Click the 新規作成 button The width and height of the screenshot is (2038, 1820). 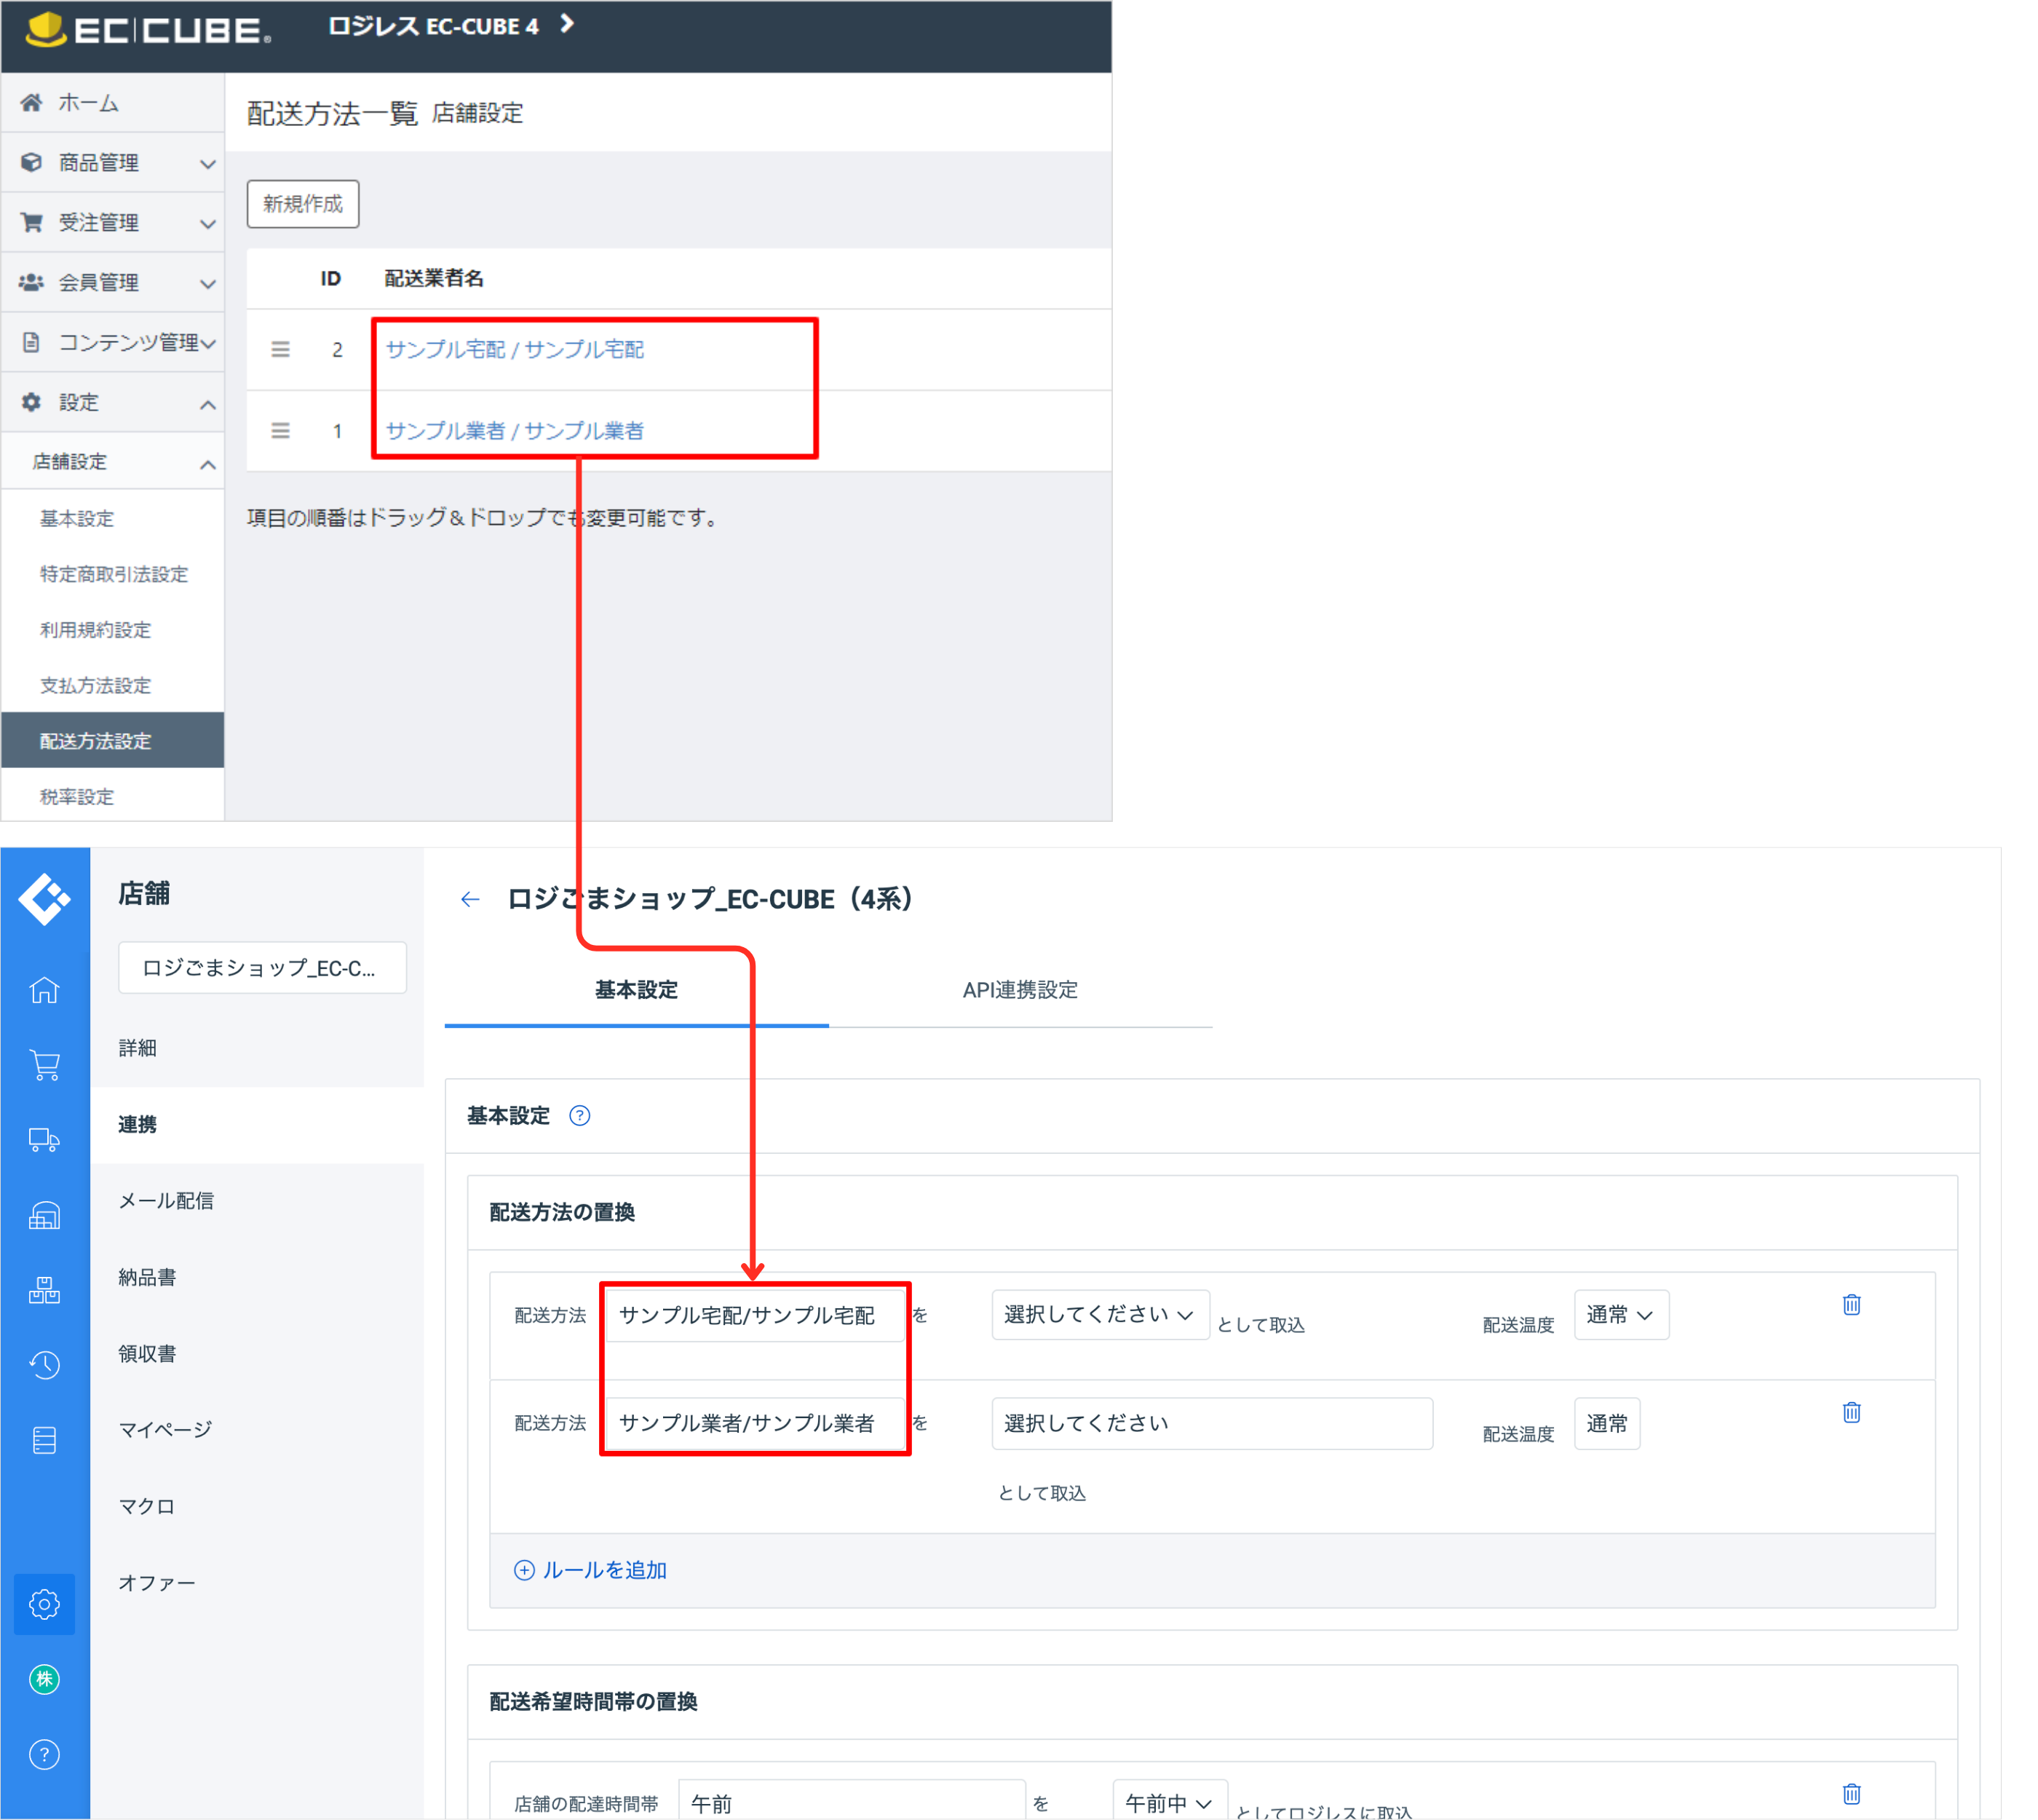pyautogui.click(x=302, y=204)
